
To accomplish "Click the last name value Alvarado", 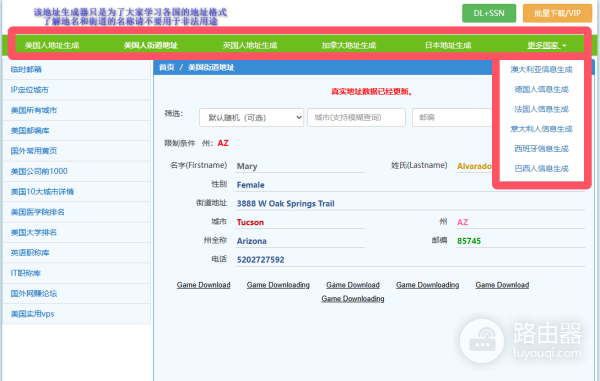I will (x=474, y=166).
